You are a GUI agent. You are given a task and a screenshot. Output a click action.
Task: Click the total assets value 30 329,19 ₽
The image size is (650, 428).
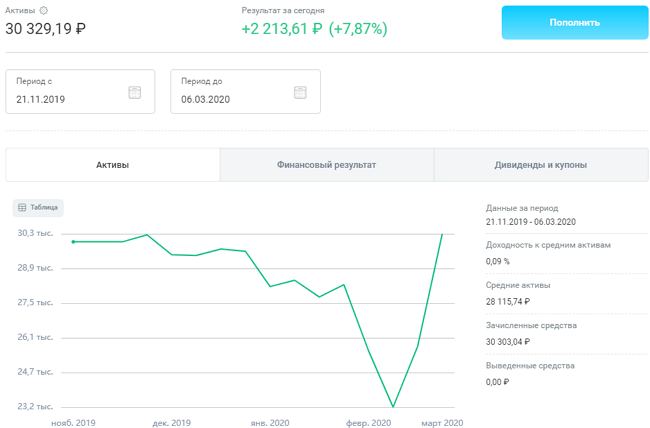pyautogui.click(x=46, y=28)
